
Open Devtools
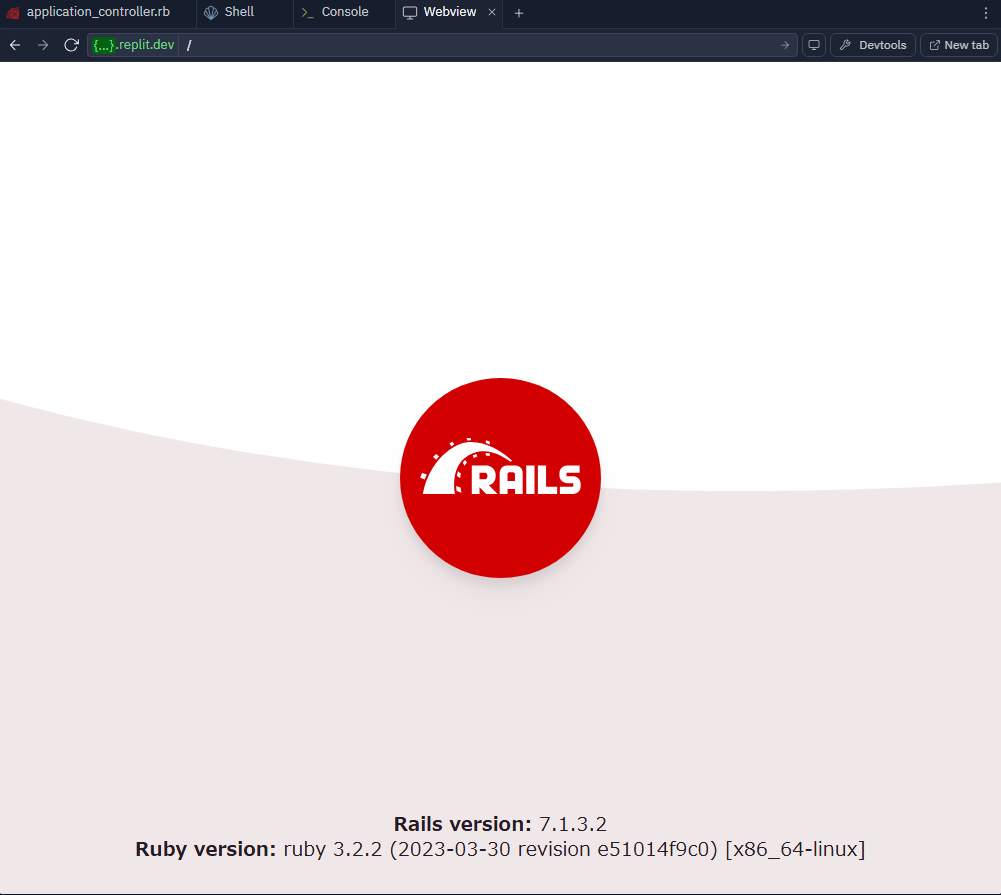(x=873, y=45)
